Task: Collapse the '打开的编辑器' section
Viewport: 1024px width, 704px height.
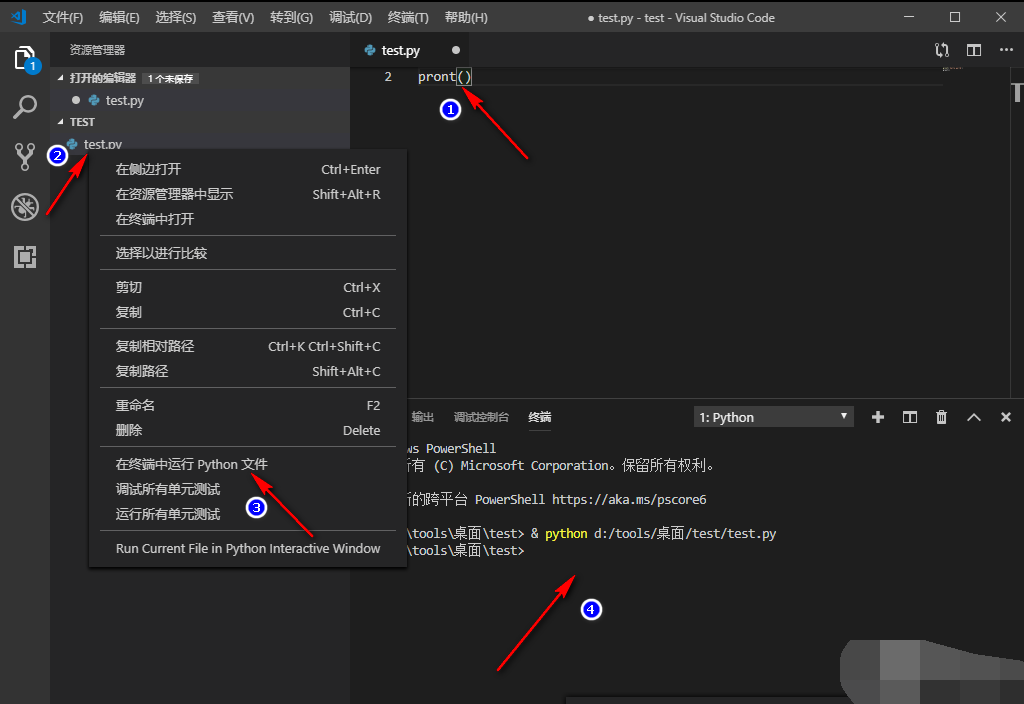Action: tap(61, 77)
